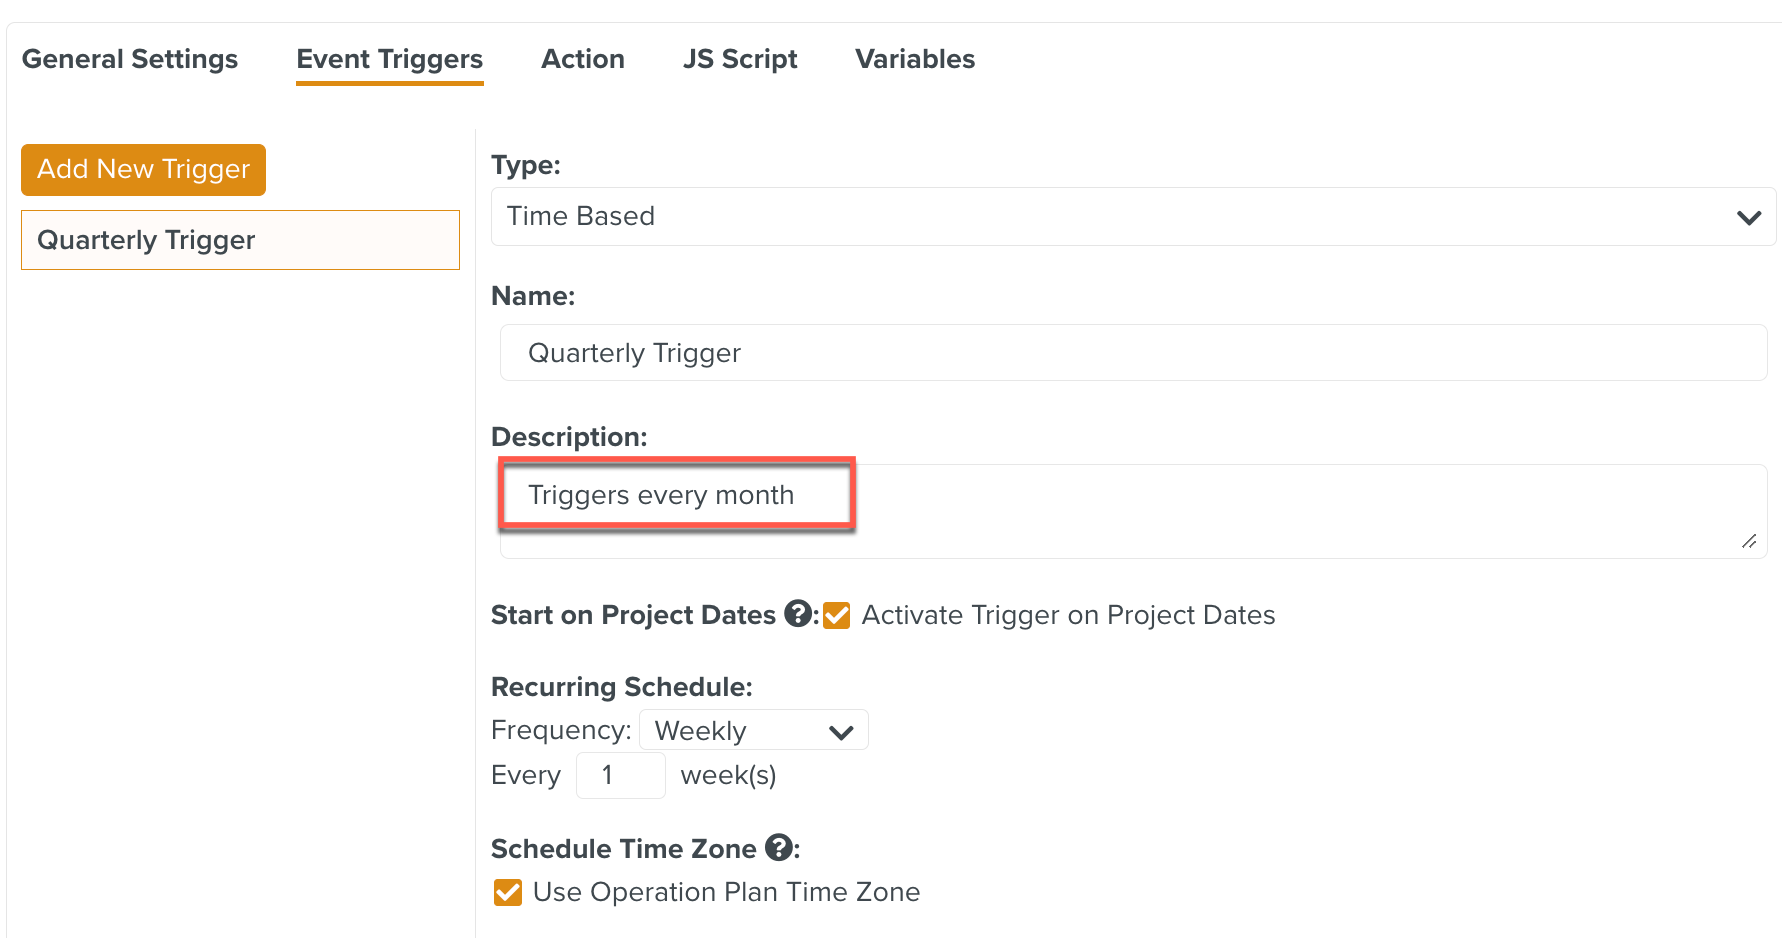Click the Type dropdown chevron arrow

point(1748,217)
